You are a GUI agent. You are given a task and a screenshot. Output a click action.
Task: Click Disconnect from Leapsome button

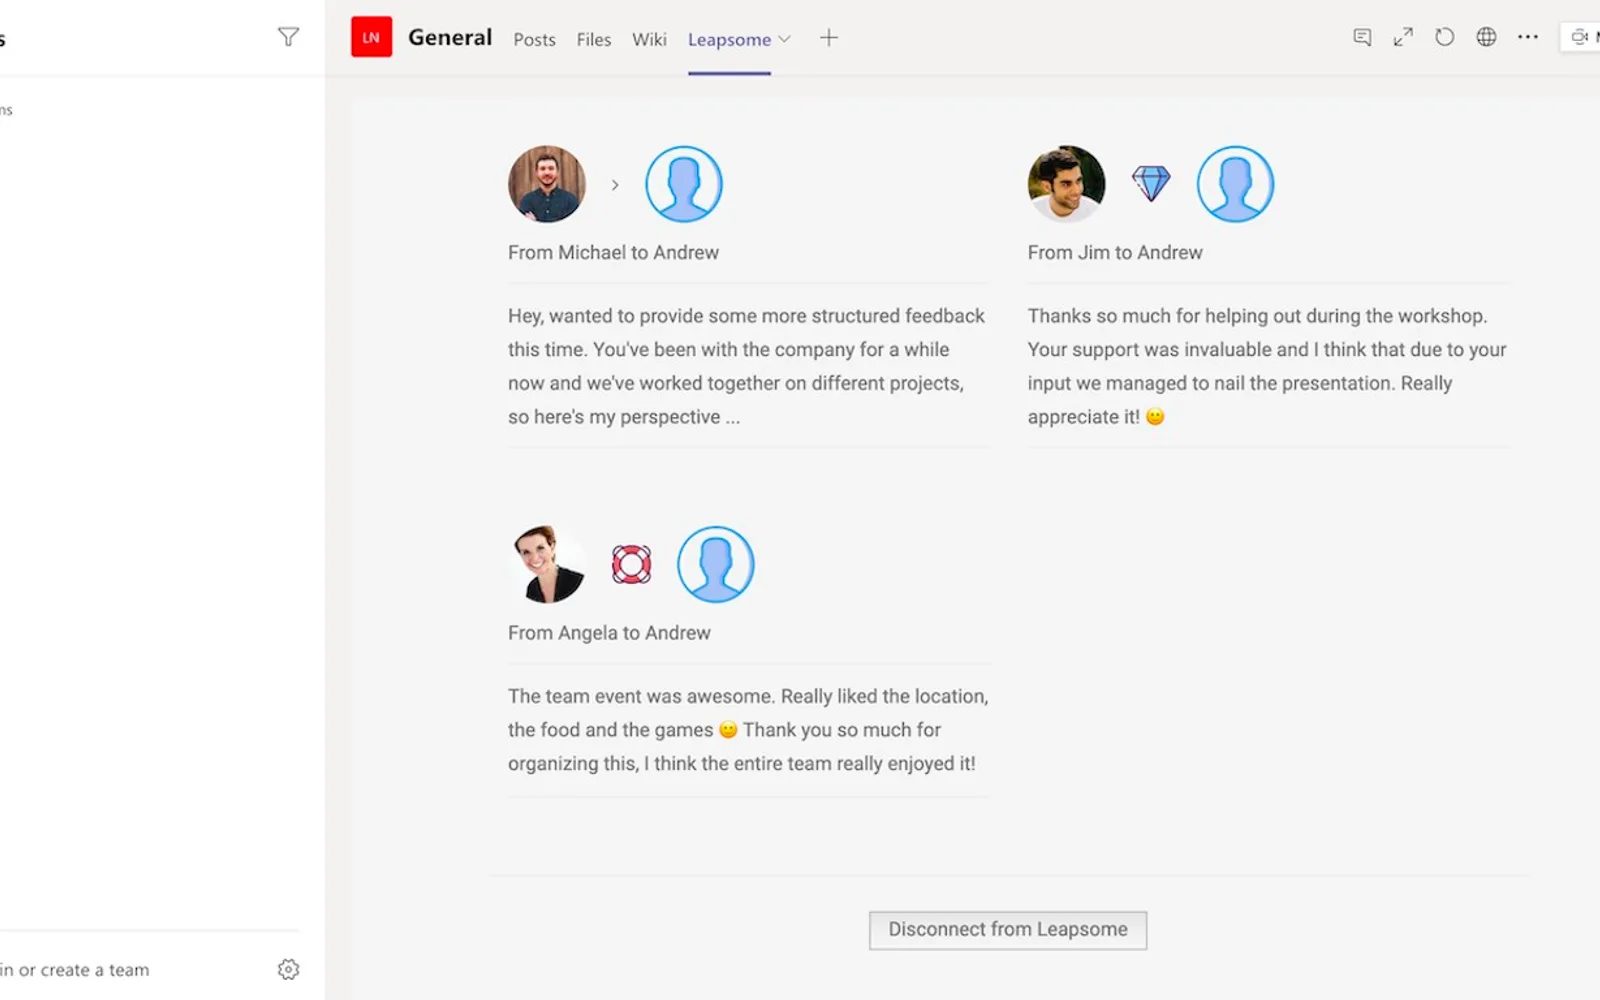point(1008,930)
